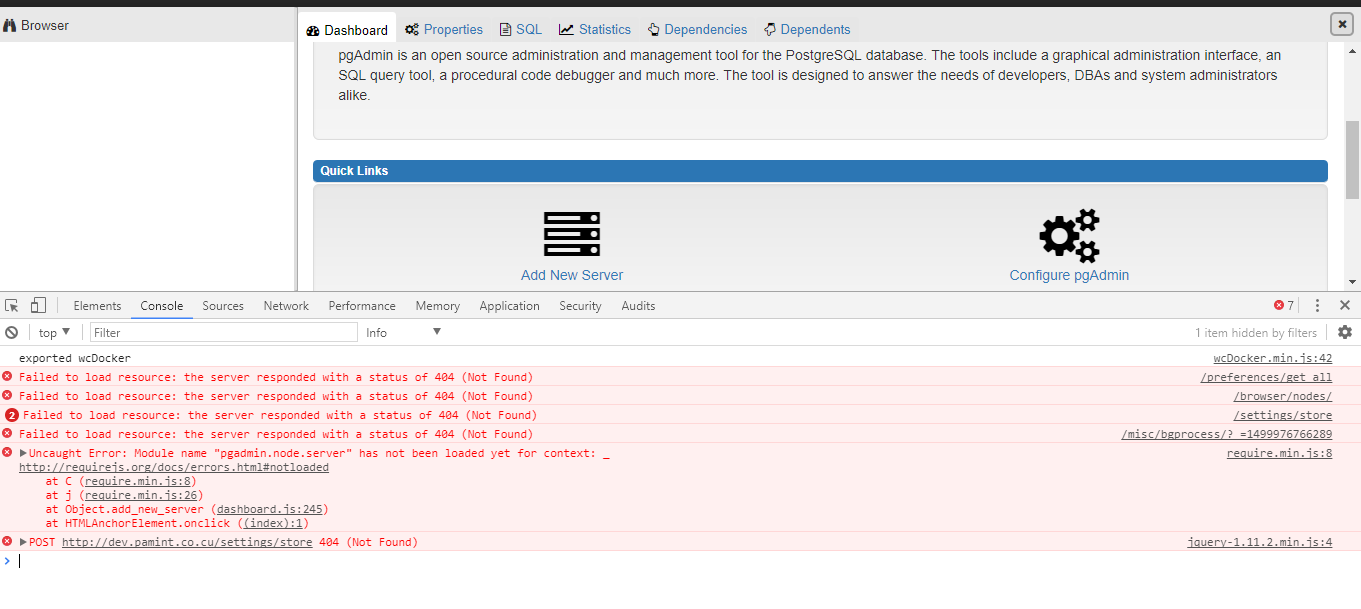This screenshot has height=609, width=1361.
Task: Open the top context dropdown
Action: pos(54,333)
